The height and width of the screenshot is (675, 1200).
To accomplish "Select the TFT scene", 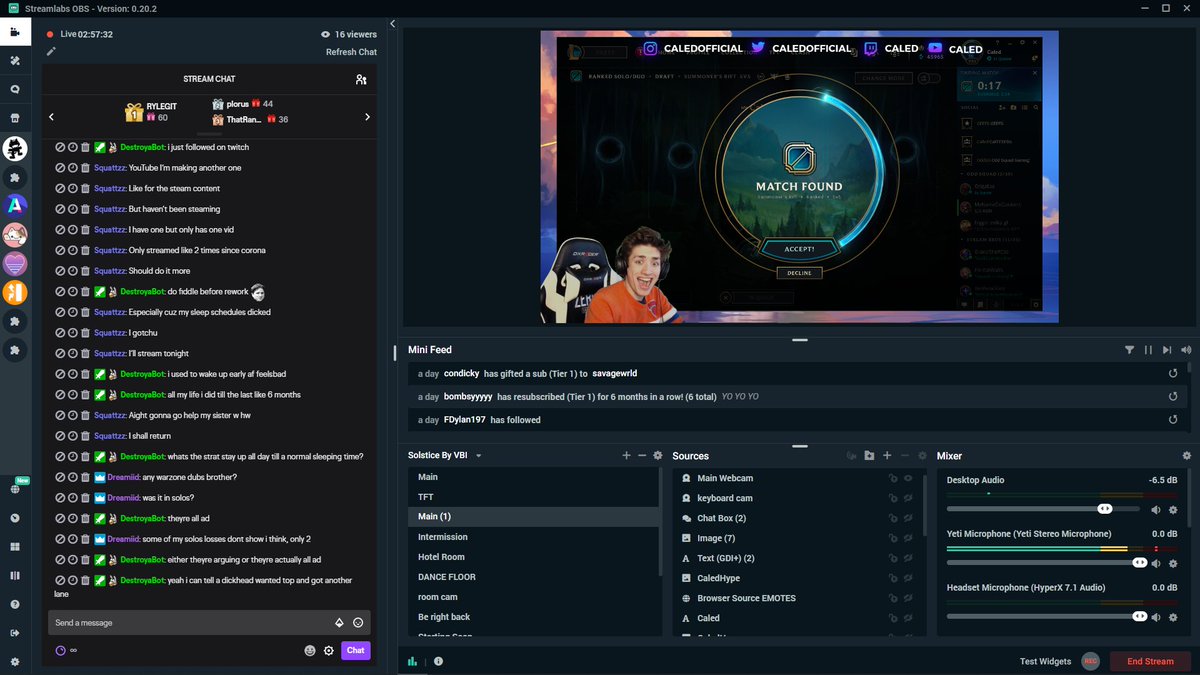I will 534,497.
